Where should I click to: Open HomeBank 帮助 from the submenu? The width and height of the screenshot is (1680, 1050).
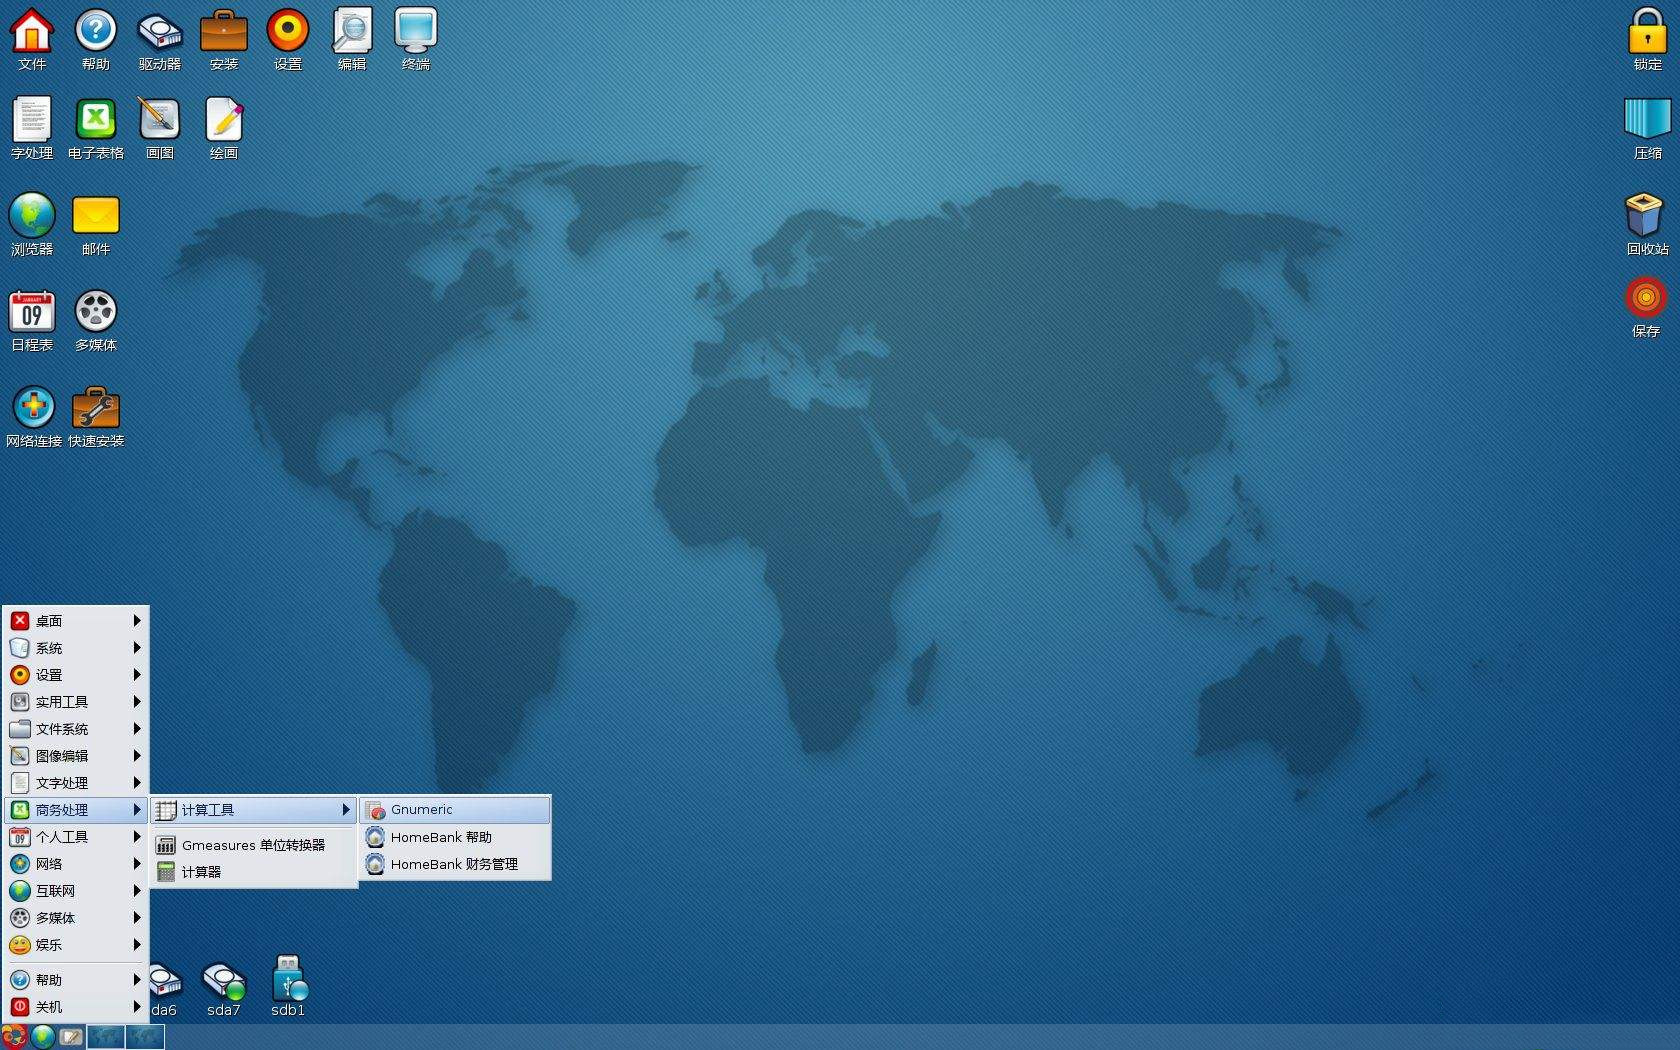455,837
